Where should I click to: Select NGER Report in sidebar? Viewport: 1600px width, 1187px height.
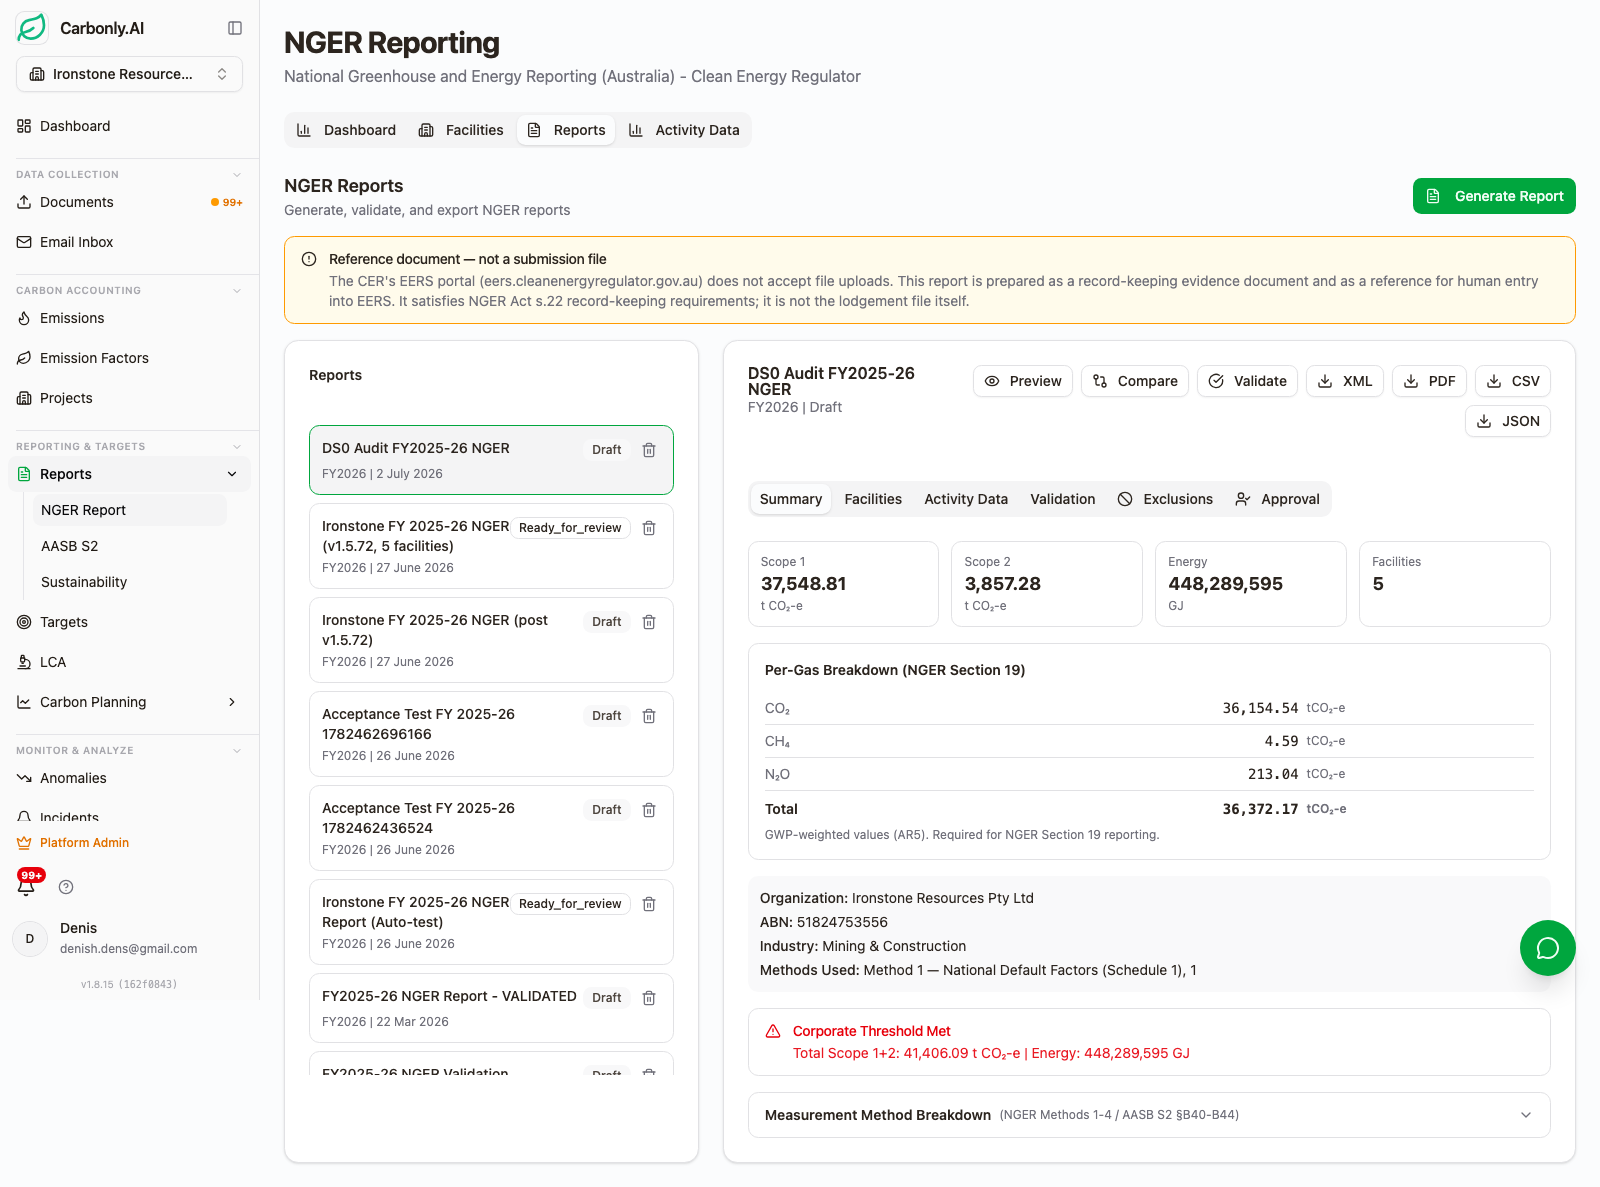point(130,510)
